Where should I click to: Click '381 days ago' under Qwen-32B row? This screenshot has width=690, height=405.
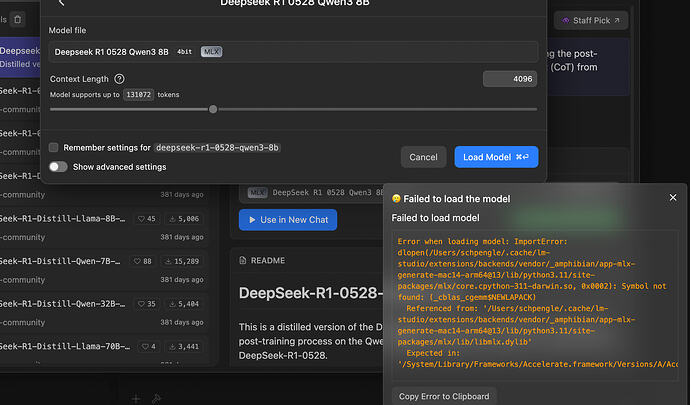click(182, 322)
